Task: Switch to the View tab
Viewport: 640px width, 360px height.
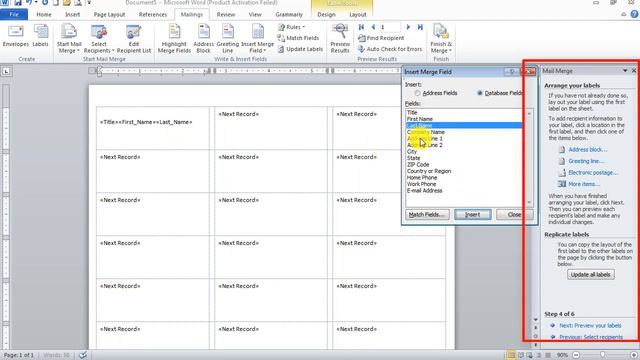Action: pyautogui.click(x=255, y=14)
